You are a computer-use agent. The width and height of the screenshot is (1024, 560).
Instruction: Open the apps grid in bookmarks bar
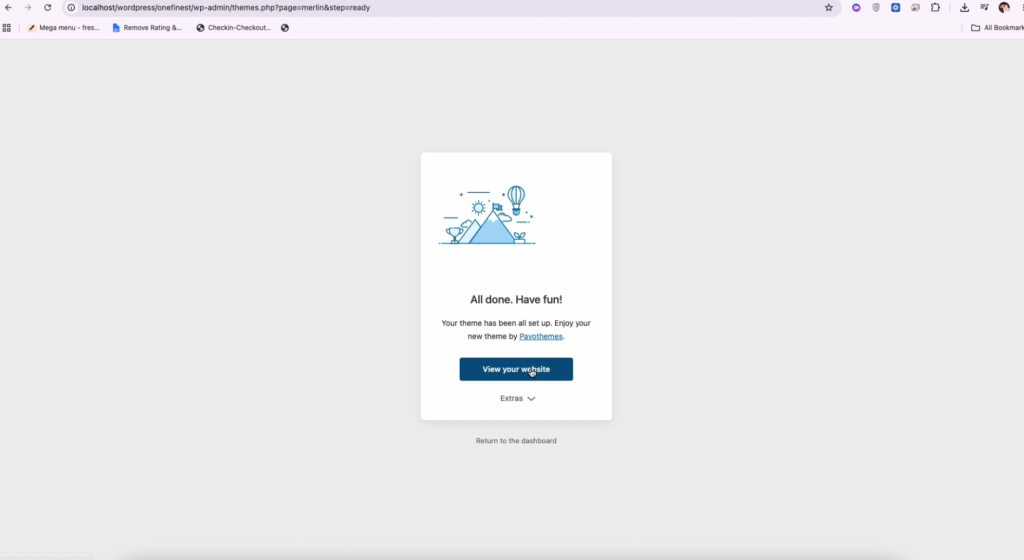click(7, 28)
